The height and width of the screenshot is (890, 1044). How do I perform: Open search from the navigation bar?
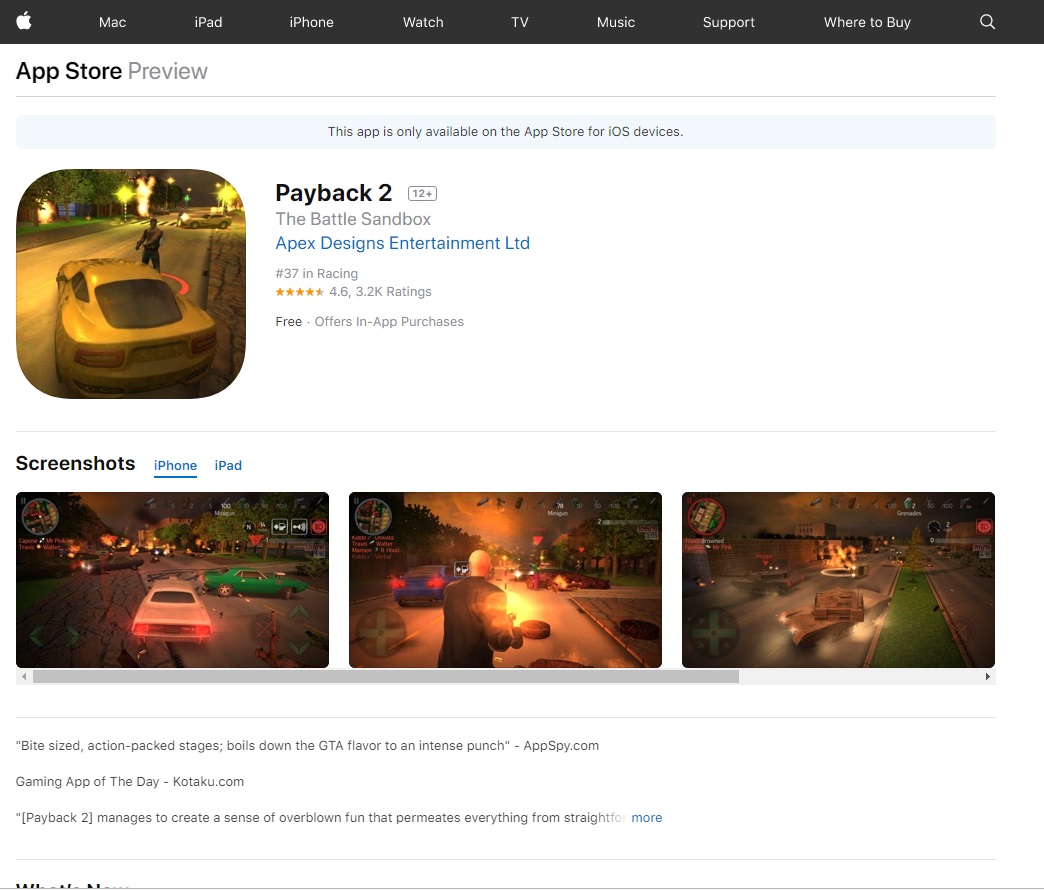coord(986,22)
